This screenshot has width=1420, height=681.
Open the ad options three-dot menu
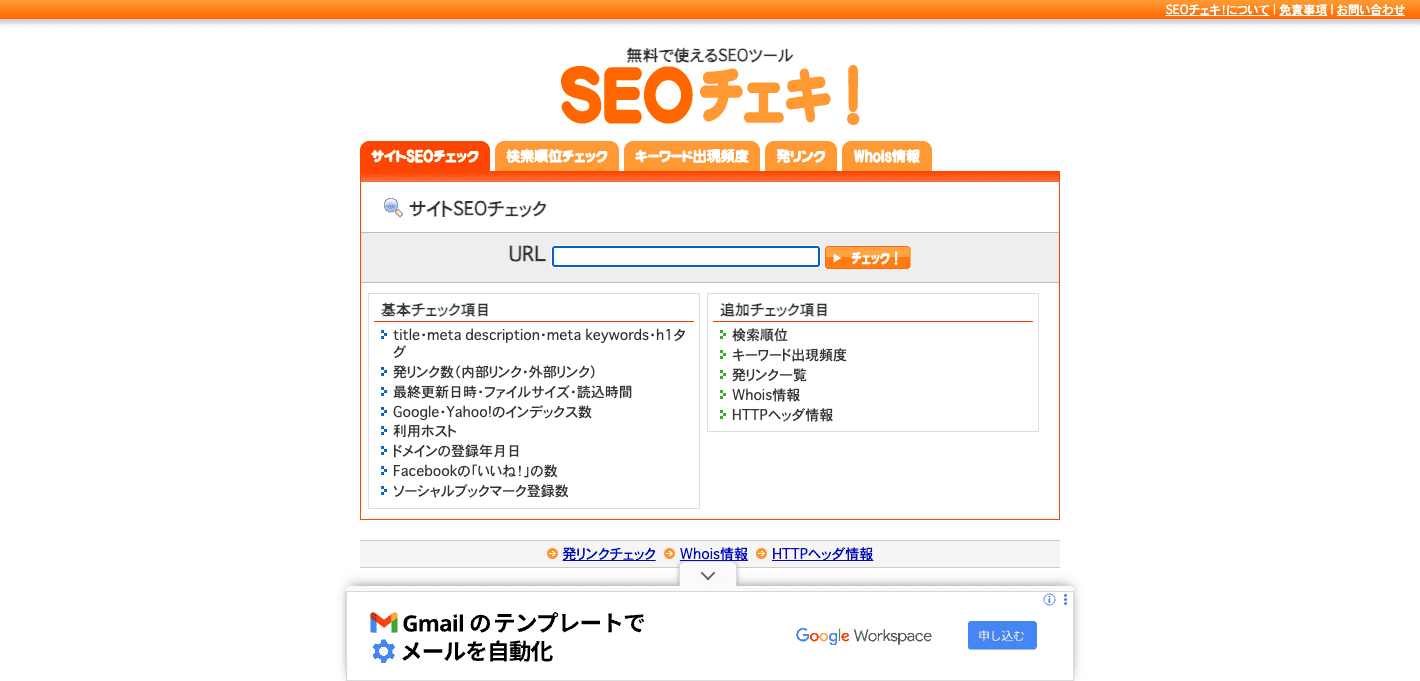click(1065, 600)
